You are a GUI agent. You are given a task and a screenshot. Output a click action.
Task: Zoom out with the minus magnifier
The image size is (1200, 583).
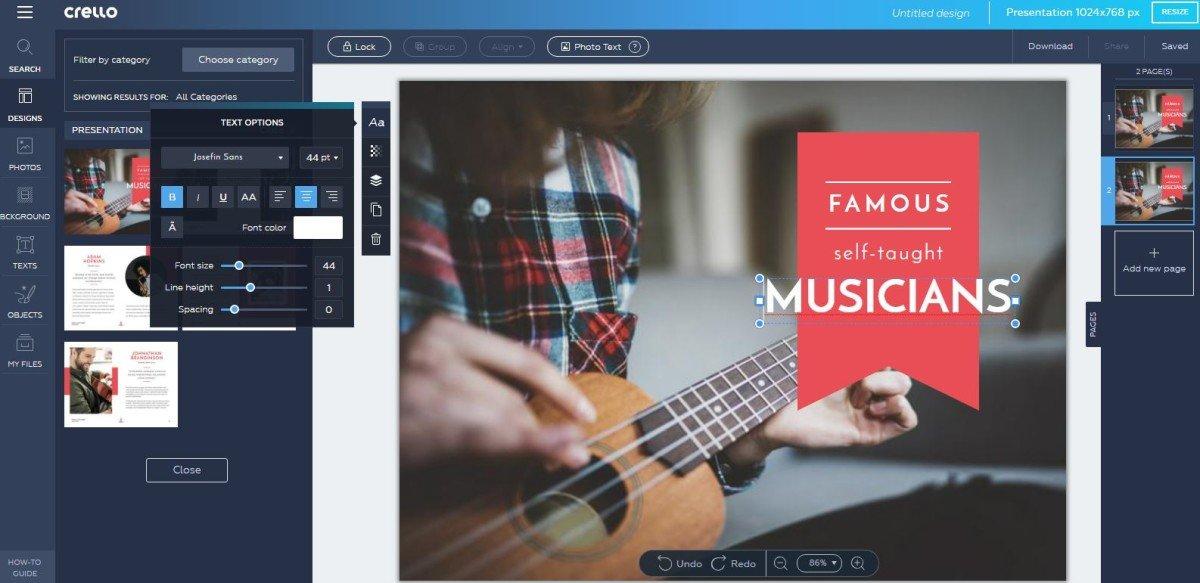(x=780, y=563)
